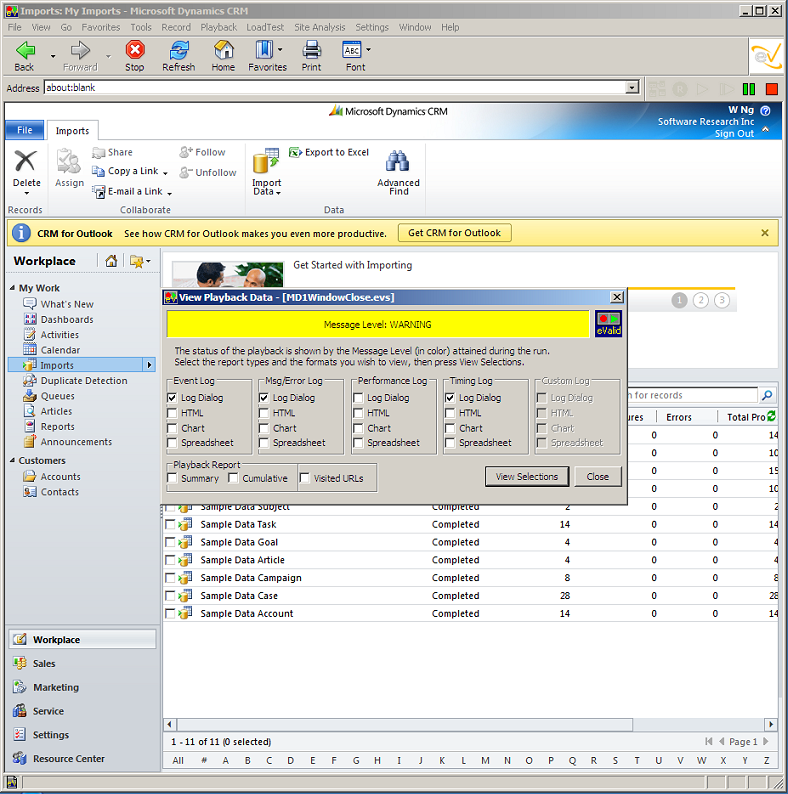Check Event Log HTML checkbox
The height and width of the screenshot is (794, 788).
coord(172,413)
